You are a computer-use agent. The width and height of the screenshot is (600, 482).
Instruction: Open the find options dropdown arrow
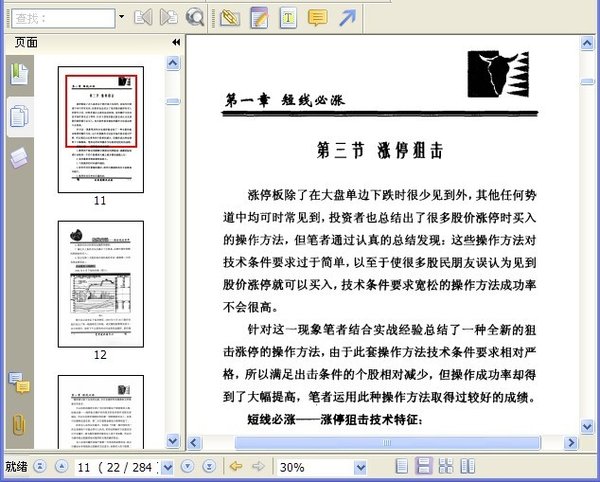[122, 17]
